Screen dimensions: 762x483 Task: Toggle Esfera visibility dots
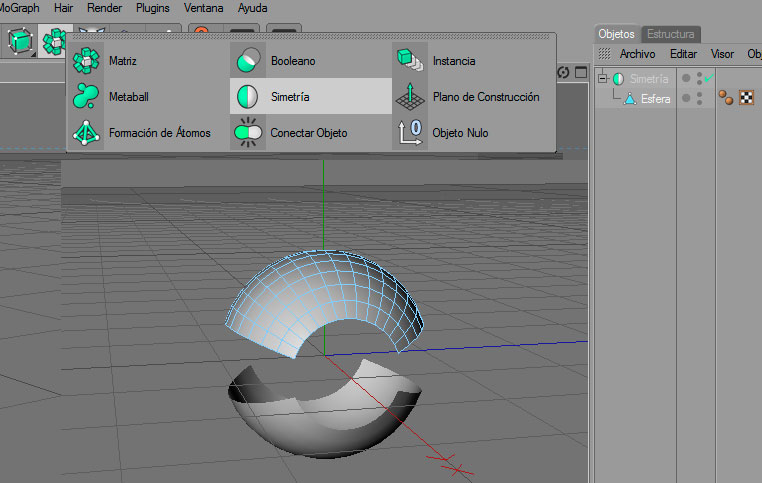pyautogui.click(x=699, y=98)
